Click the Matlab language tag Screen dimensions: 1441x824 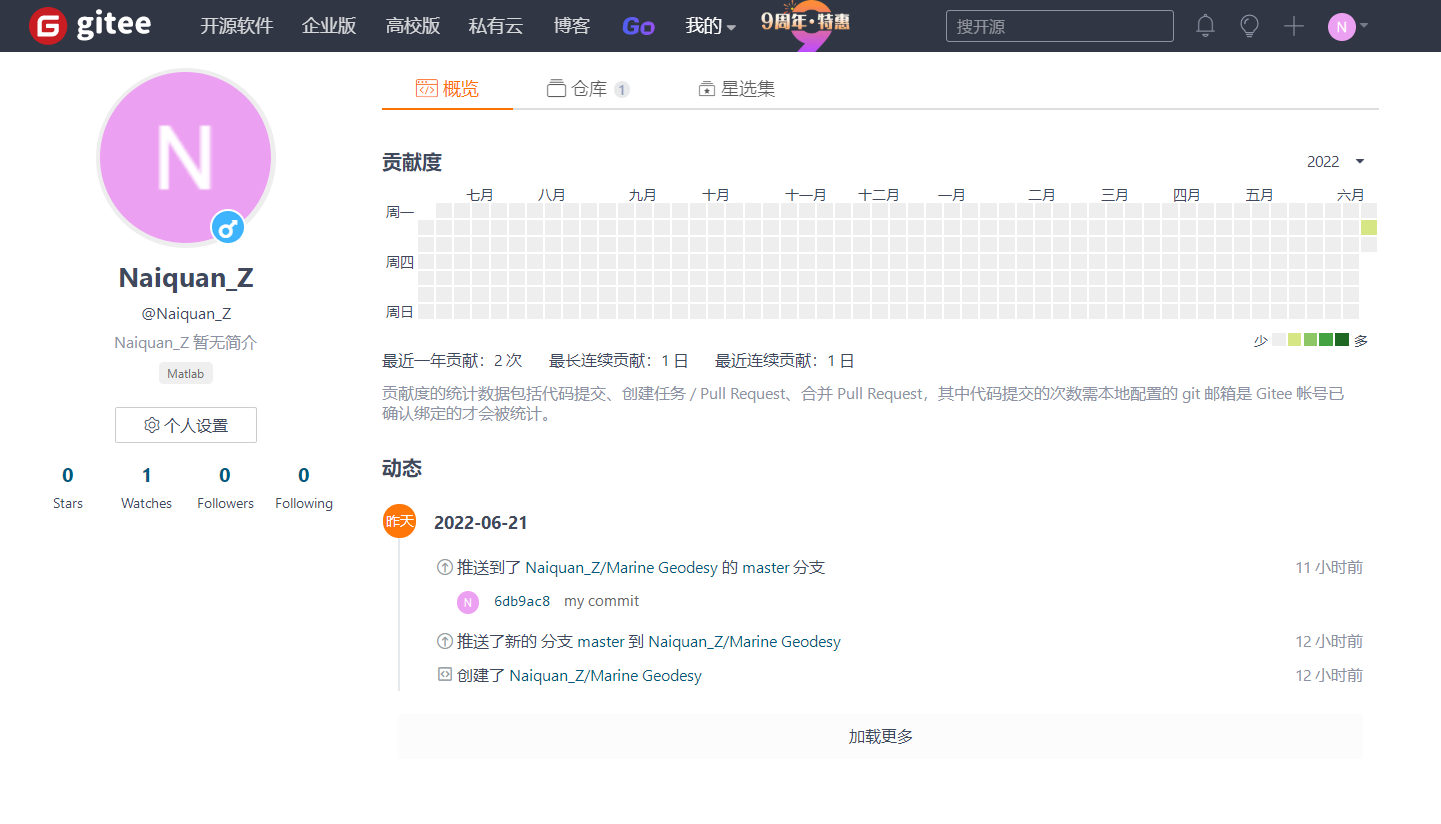pos(186,373)
